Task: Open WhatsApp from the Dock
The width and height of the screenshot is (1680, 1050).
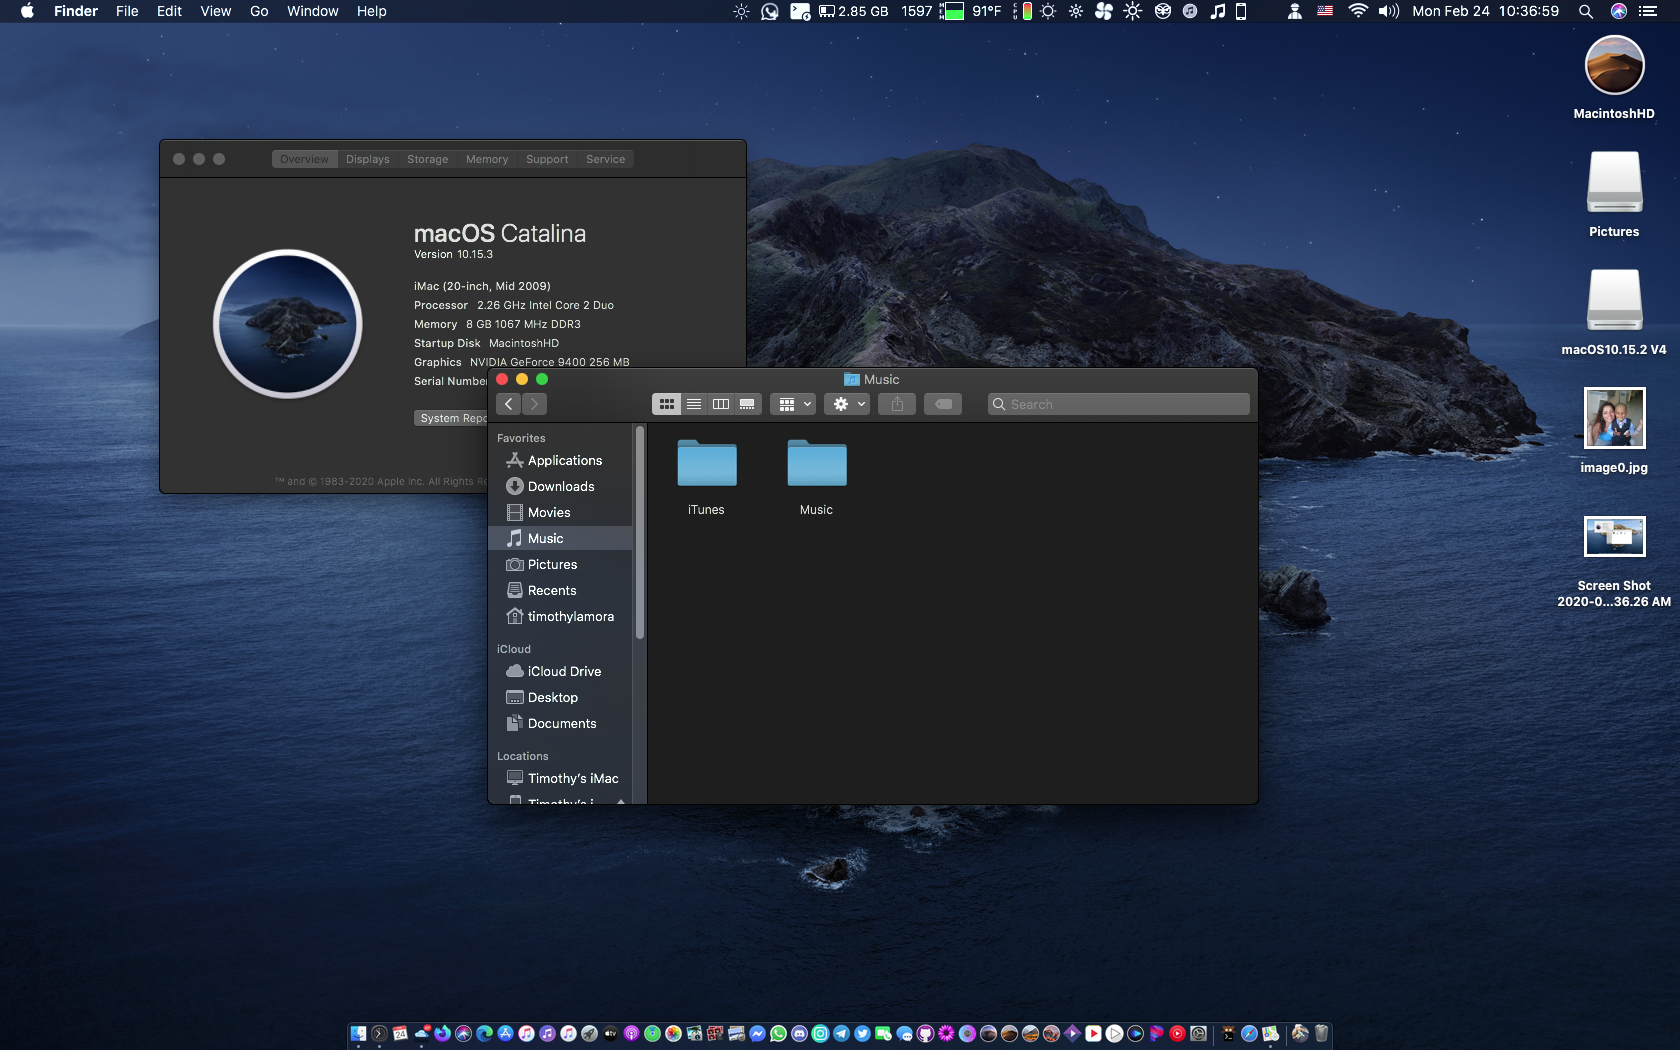Action: click(x=778, y=1034)
